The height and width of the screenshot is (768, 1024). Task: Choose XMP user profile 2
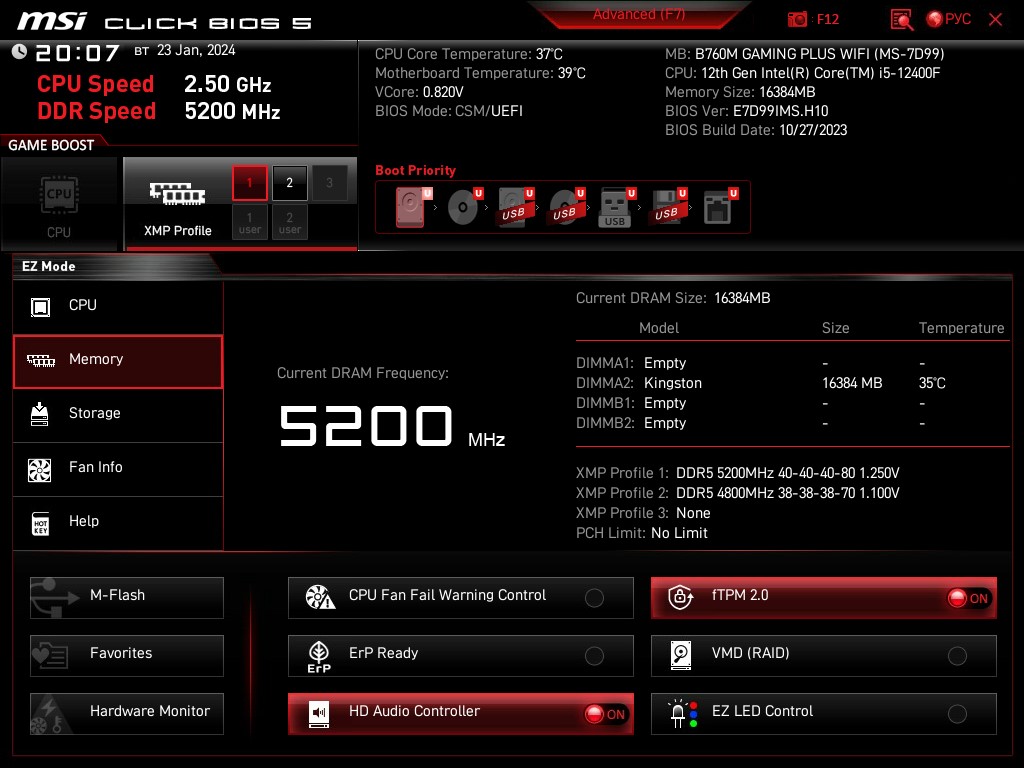(x=289, y=223)
